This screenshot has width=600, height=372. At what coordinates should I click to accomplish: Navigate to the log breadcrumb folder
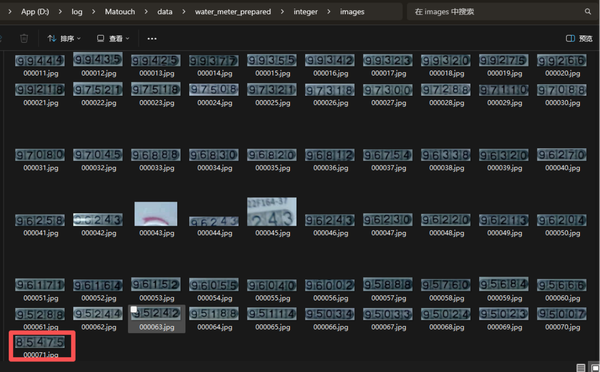pos(77,12)
